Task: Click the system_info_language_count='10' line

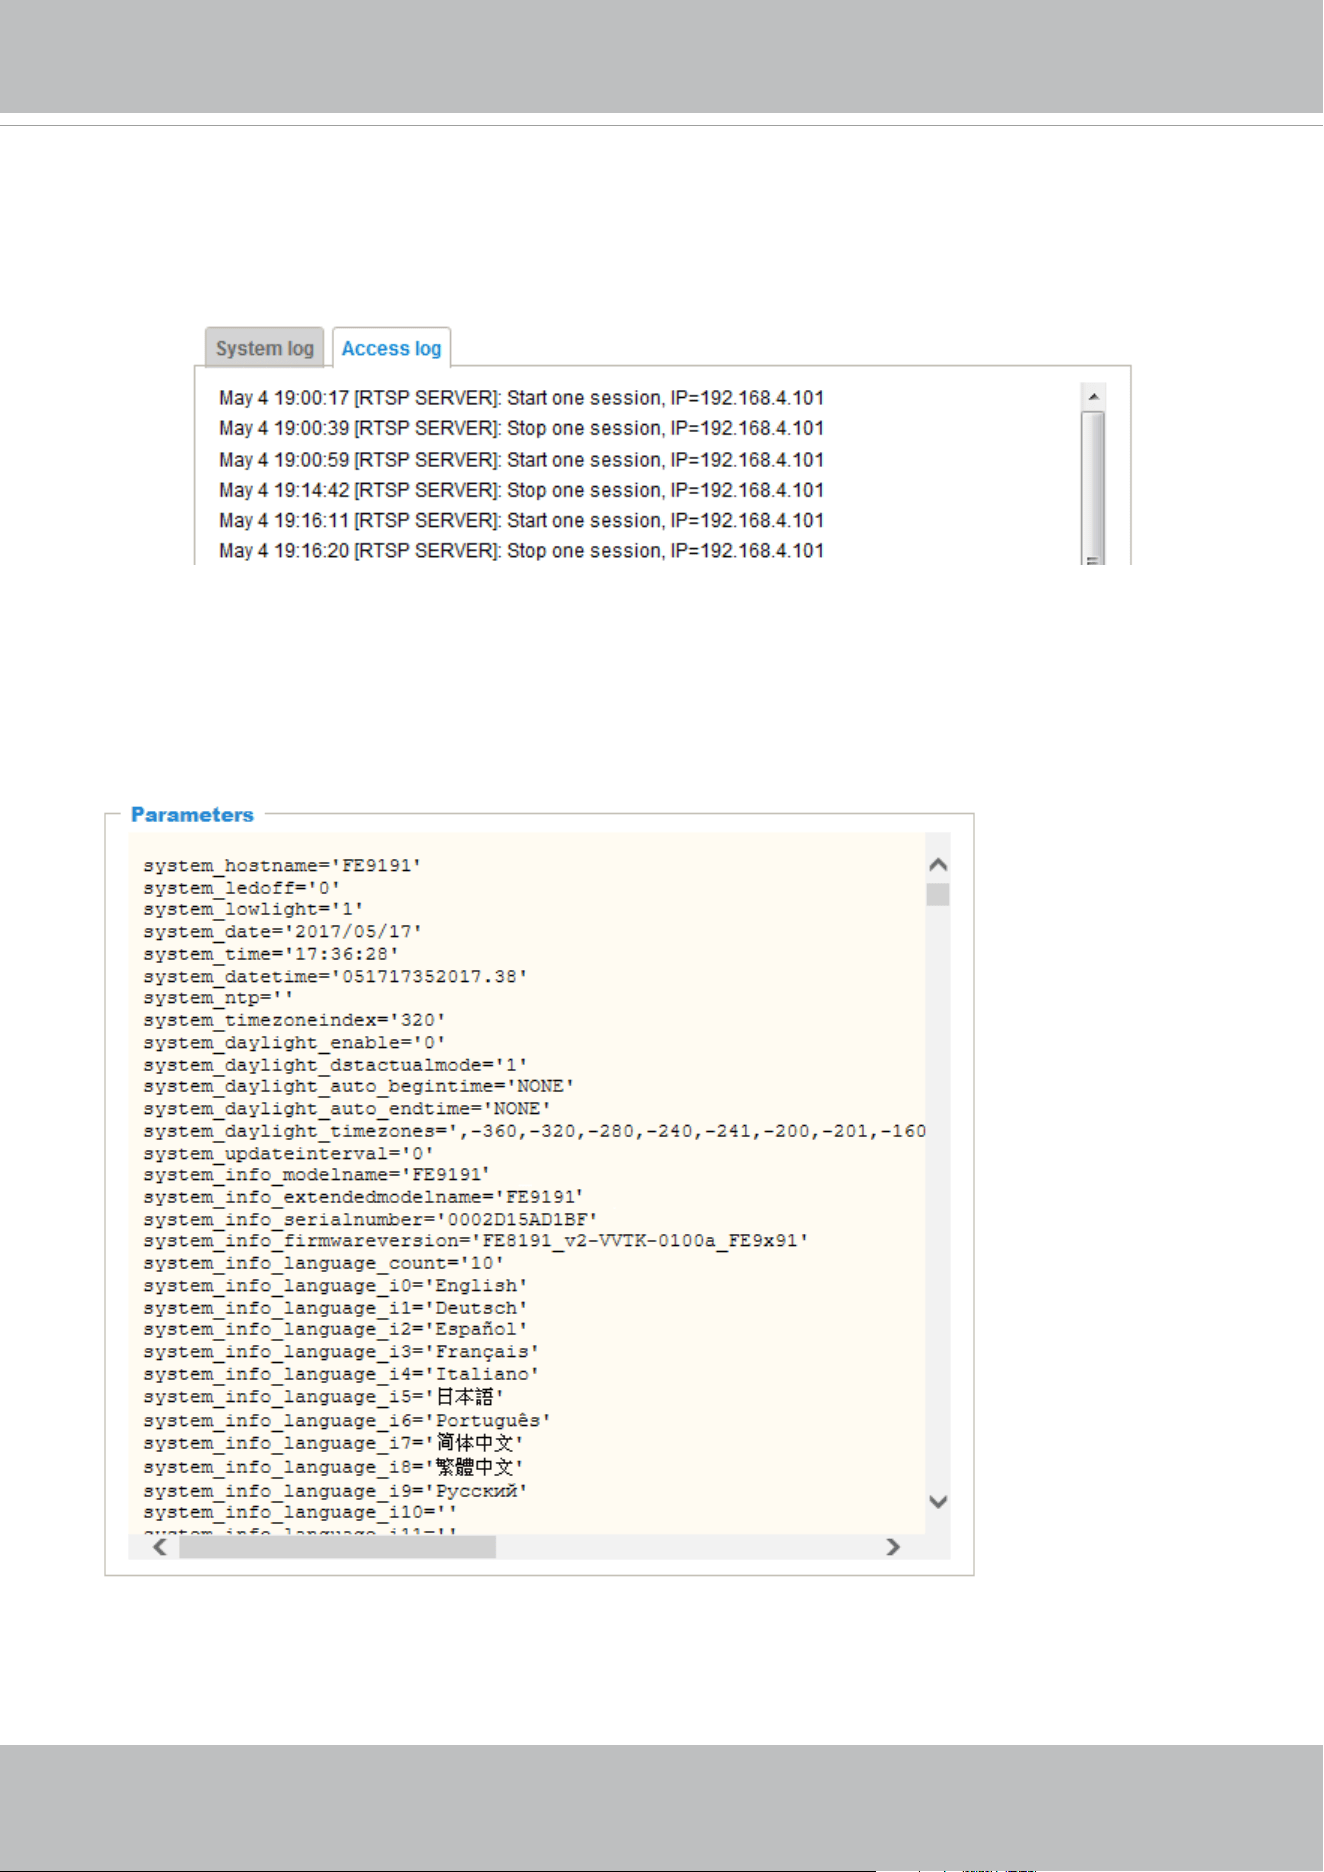Action: coord(323,1263)
